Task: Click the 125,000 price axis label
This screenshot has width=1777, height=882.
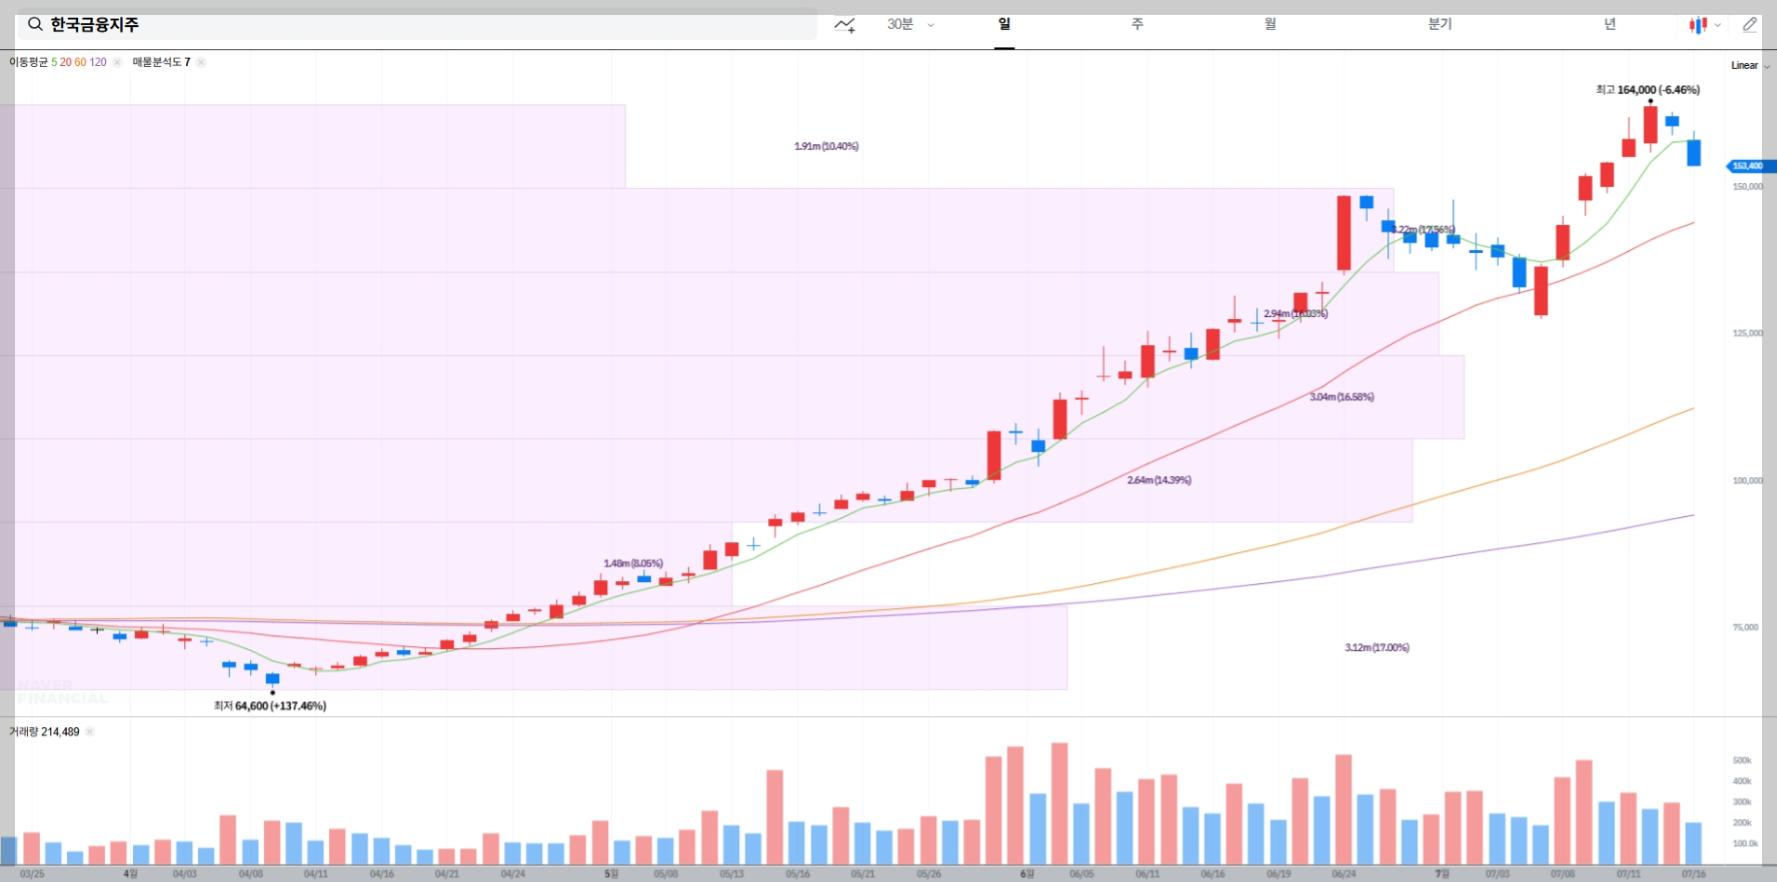Action: [x=1748, y=334]
